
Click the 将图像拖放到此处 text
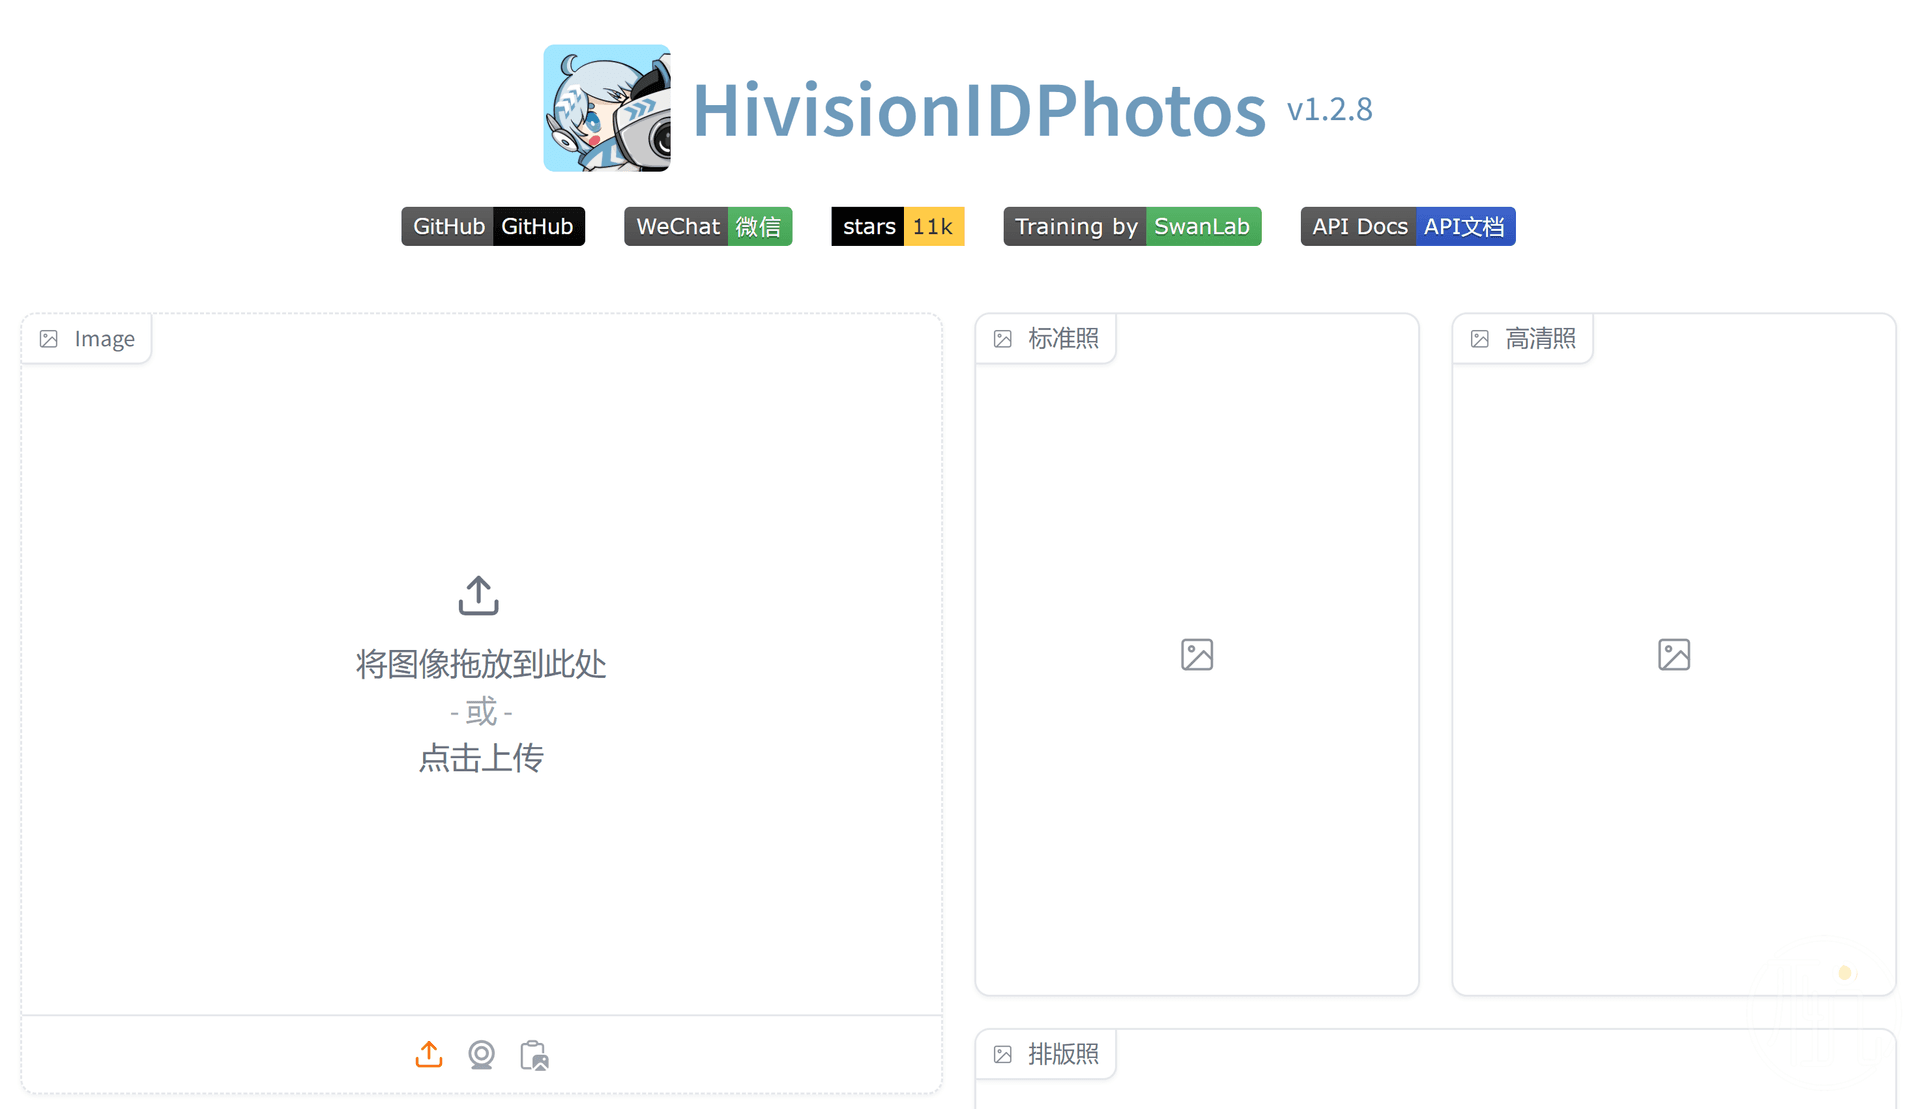pyautogui.click(x=481, y=664)
